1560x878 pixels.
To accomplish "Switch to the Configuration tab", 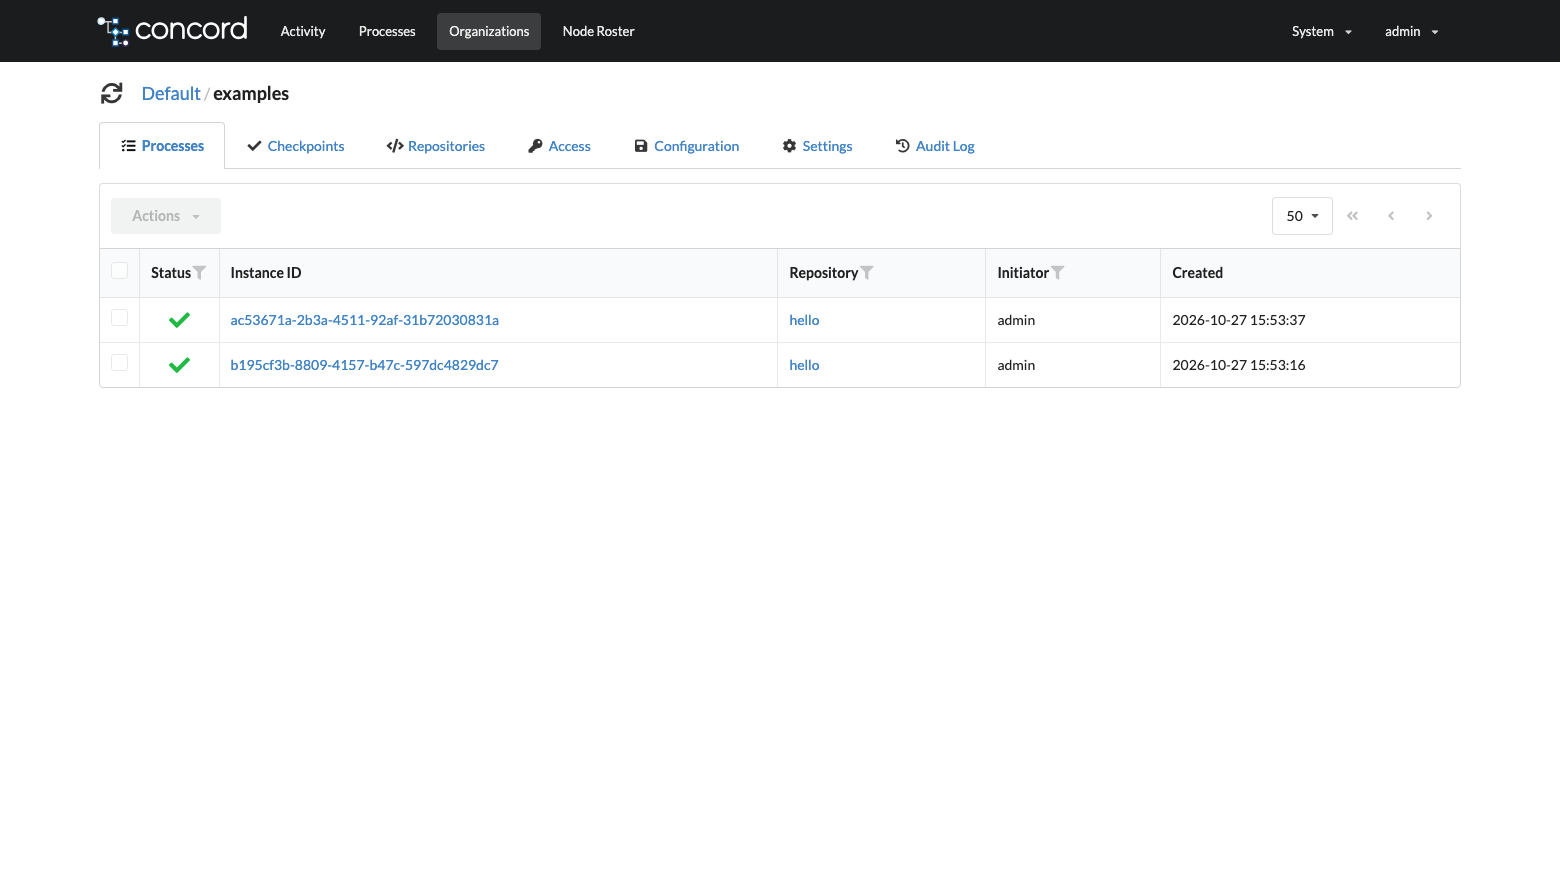I will [687, 146].
